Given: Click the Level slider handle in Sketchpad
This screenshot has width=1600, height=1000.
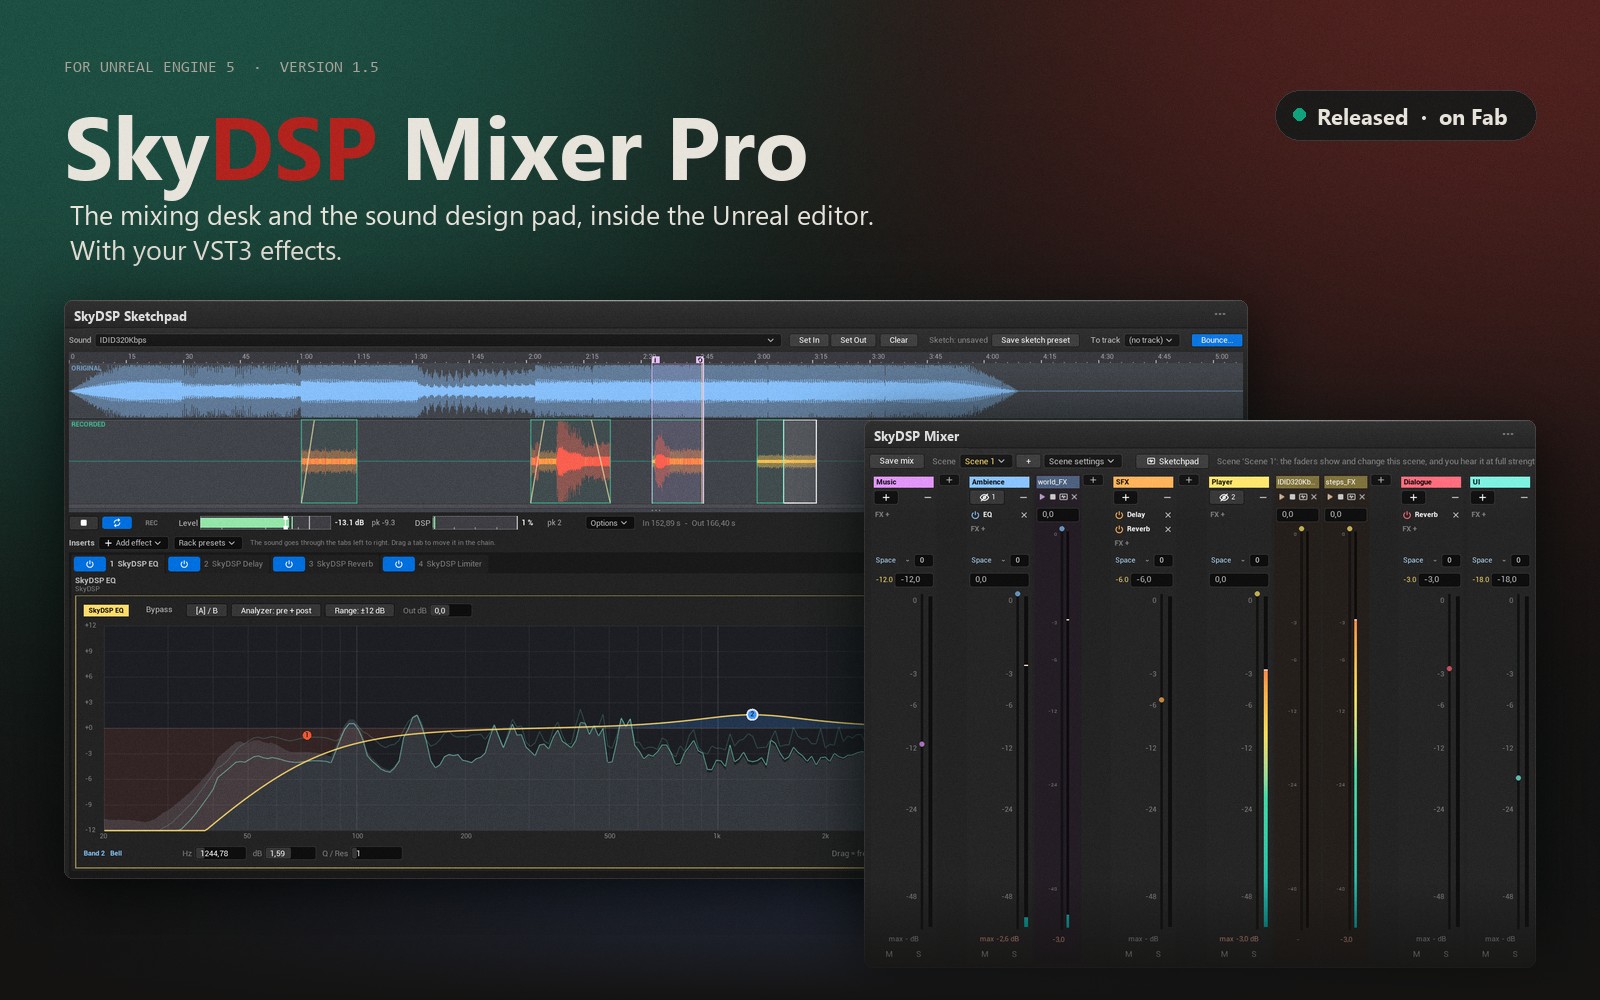Looking at the screenshot, I should tap(286, 523).
